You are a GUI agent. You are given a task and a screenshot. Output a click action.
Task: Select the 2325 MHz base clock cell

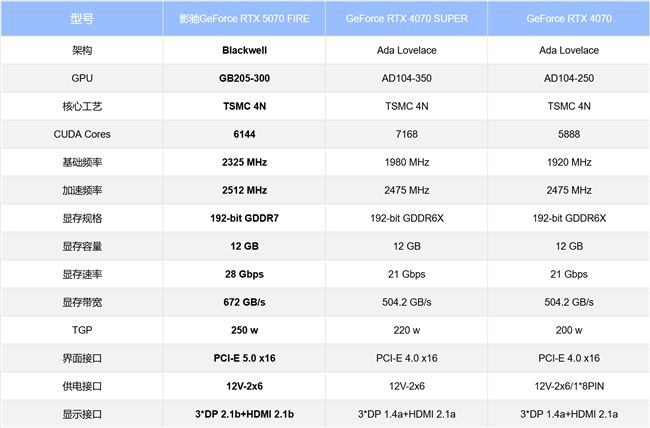244,162
